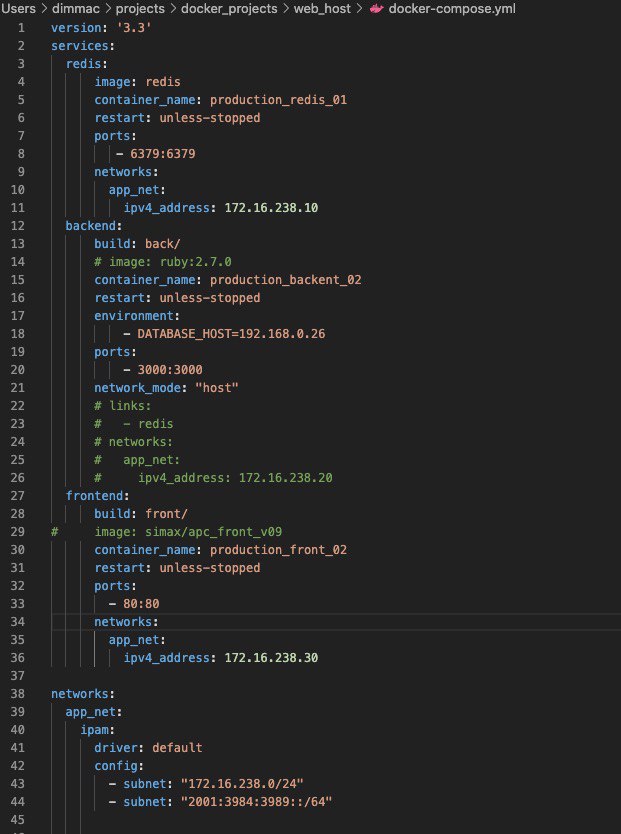Screen dimensions: 621x834
Task: Click the backend service key
Action: click(x=90, y=226)
